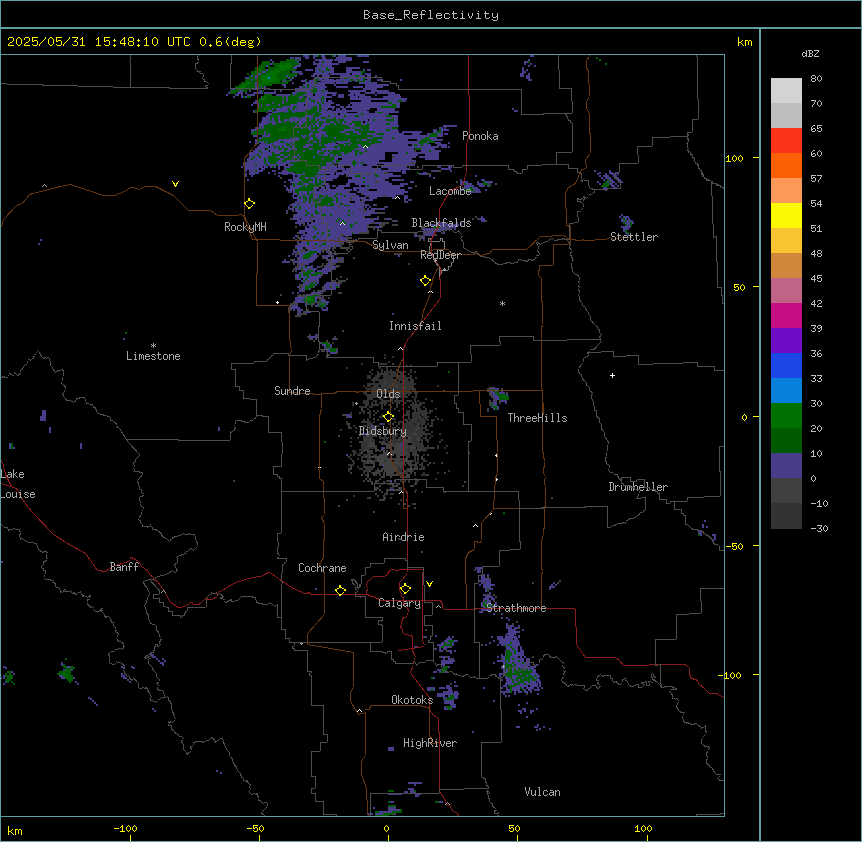The width and height of the screenshot is (862, 842).
Task: Select the Lake Louise label
Action: tap(18, 484)
